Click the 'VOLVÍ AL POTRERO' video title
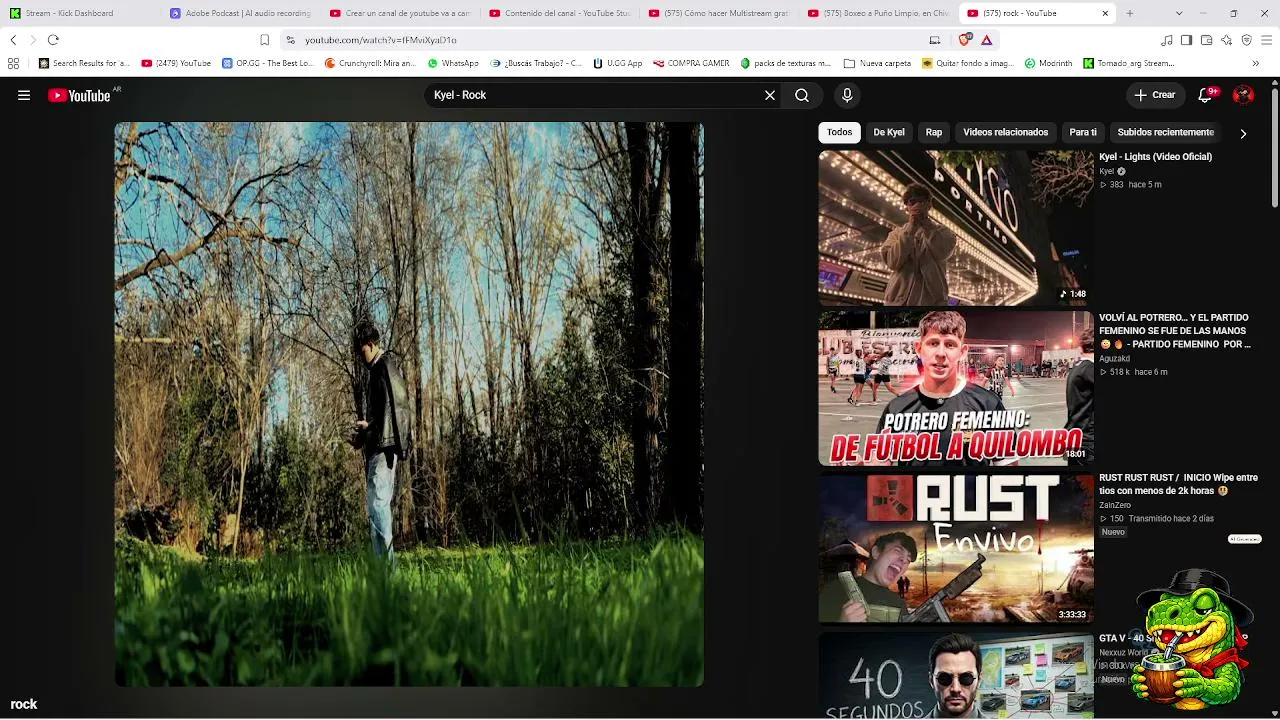This screenshot has width=1280, height=720. click(x=1175, y=331)
